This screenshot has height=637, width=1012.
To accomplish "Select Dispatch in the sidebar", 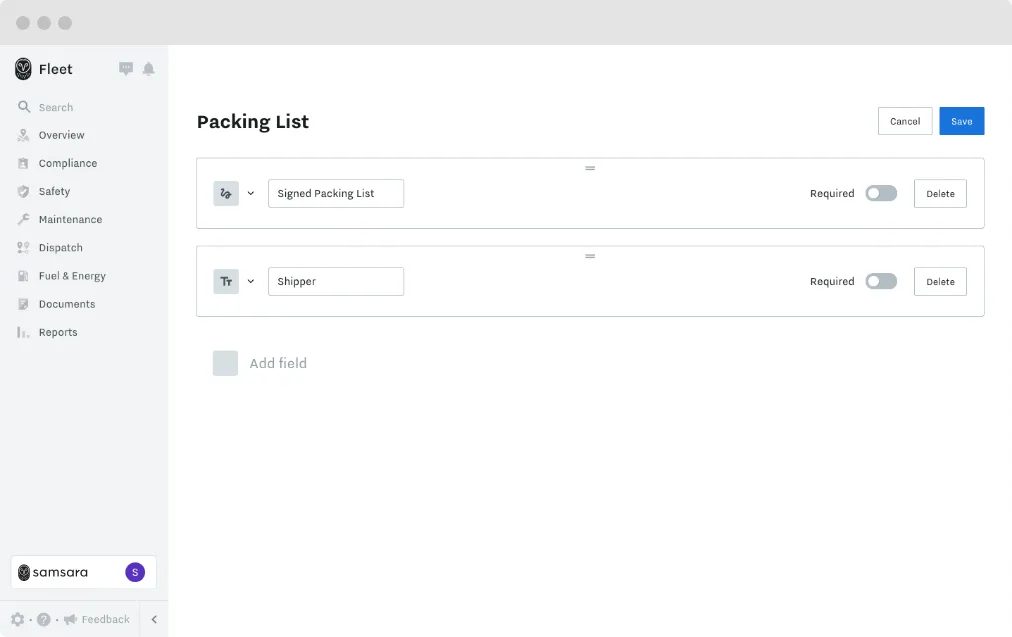I will (x=61, y=247).
